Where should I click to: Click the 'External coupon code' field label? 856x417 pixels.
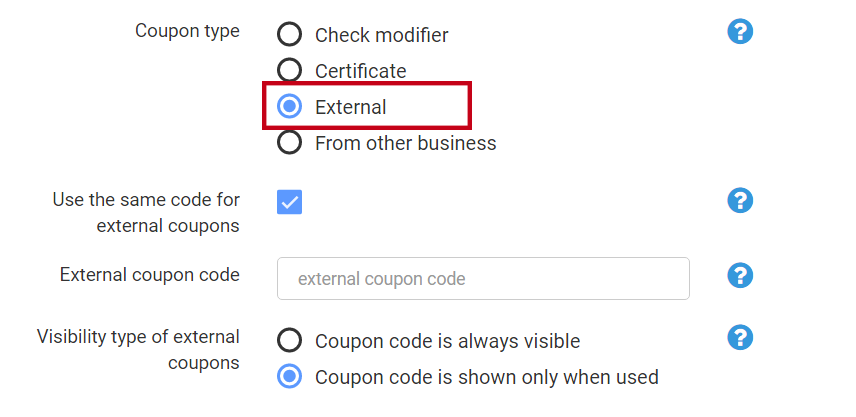pos(150,274)
